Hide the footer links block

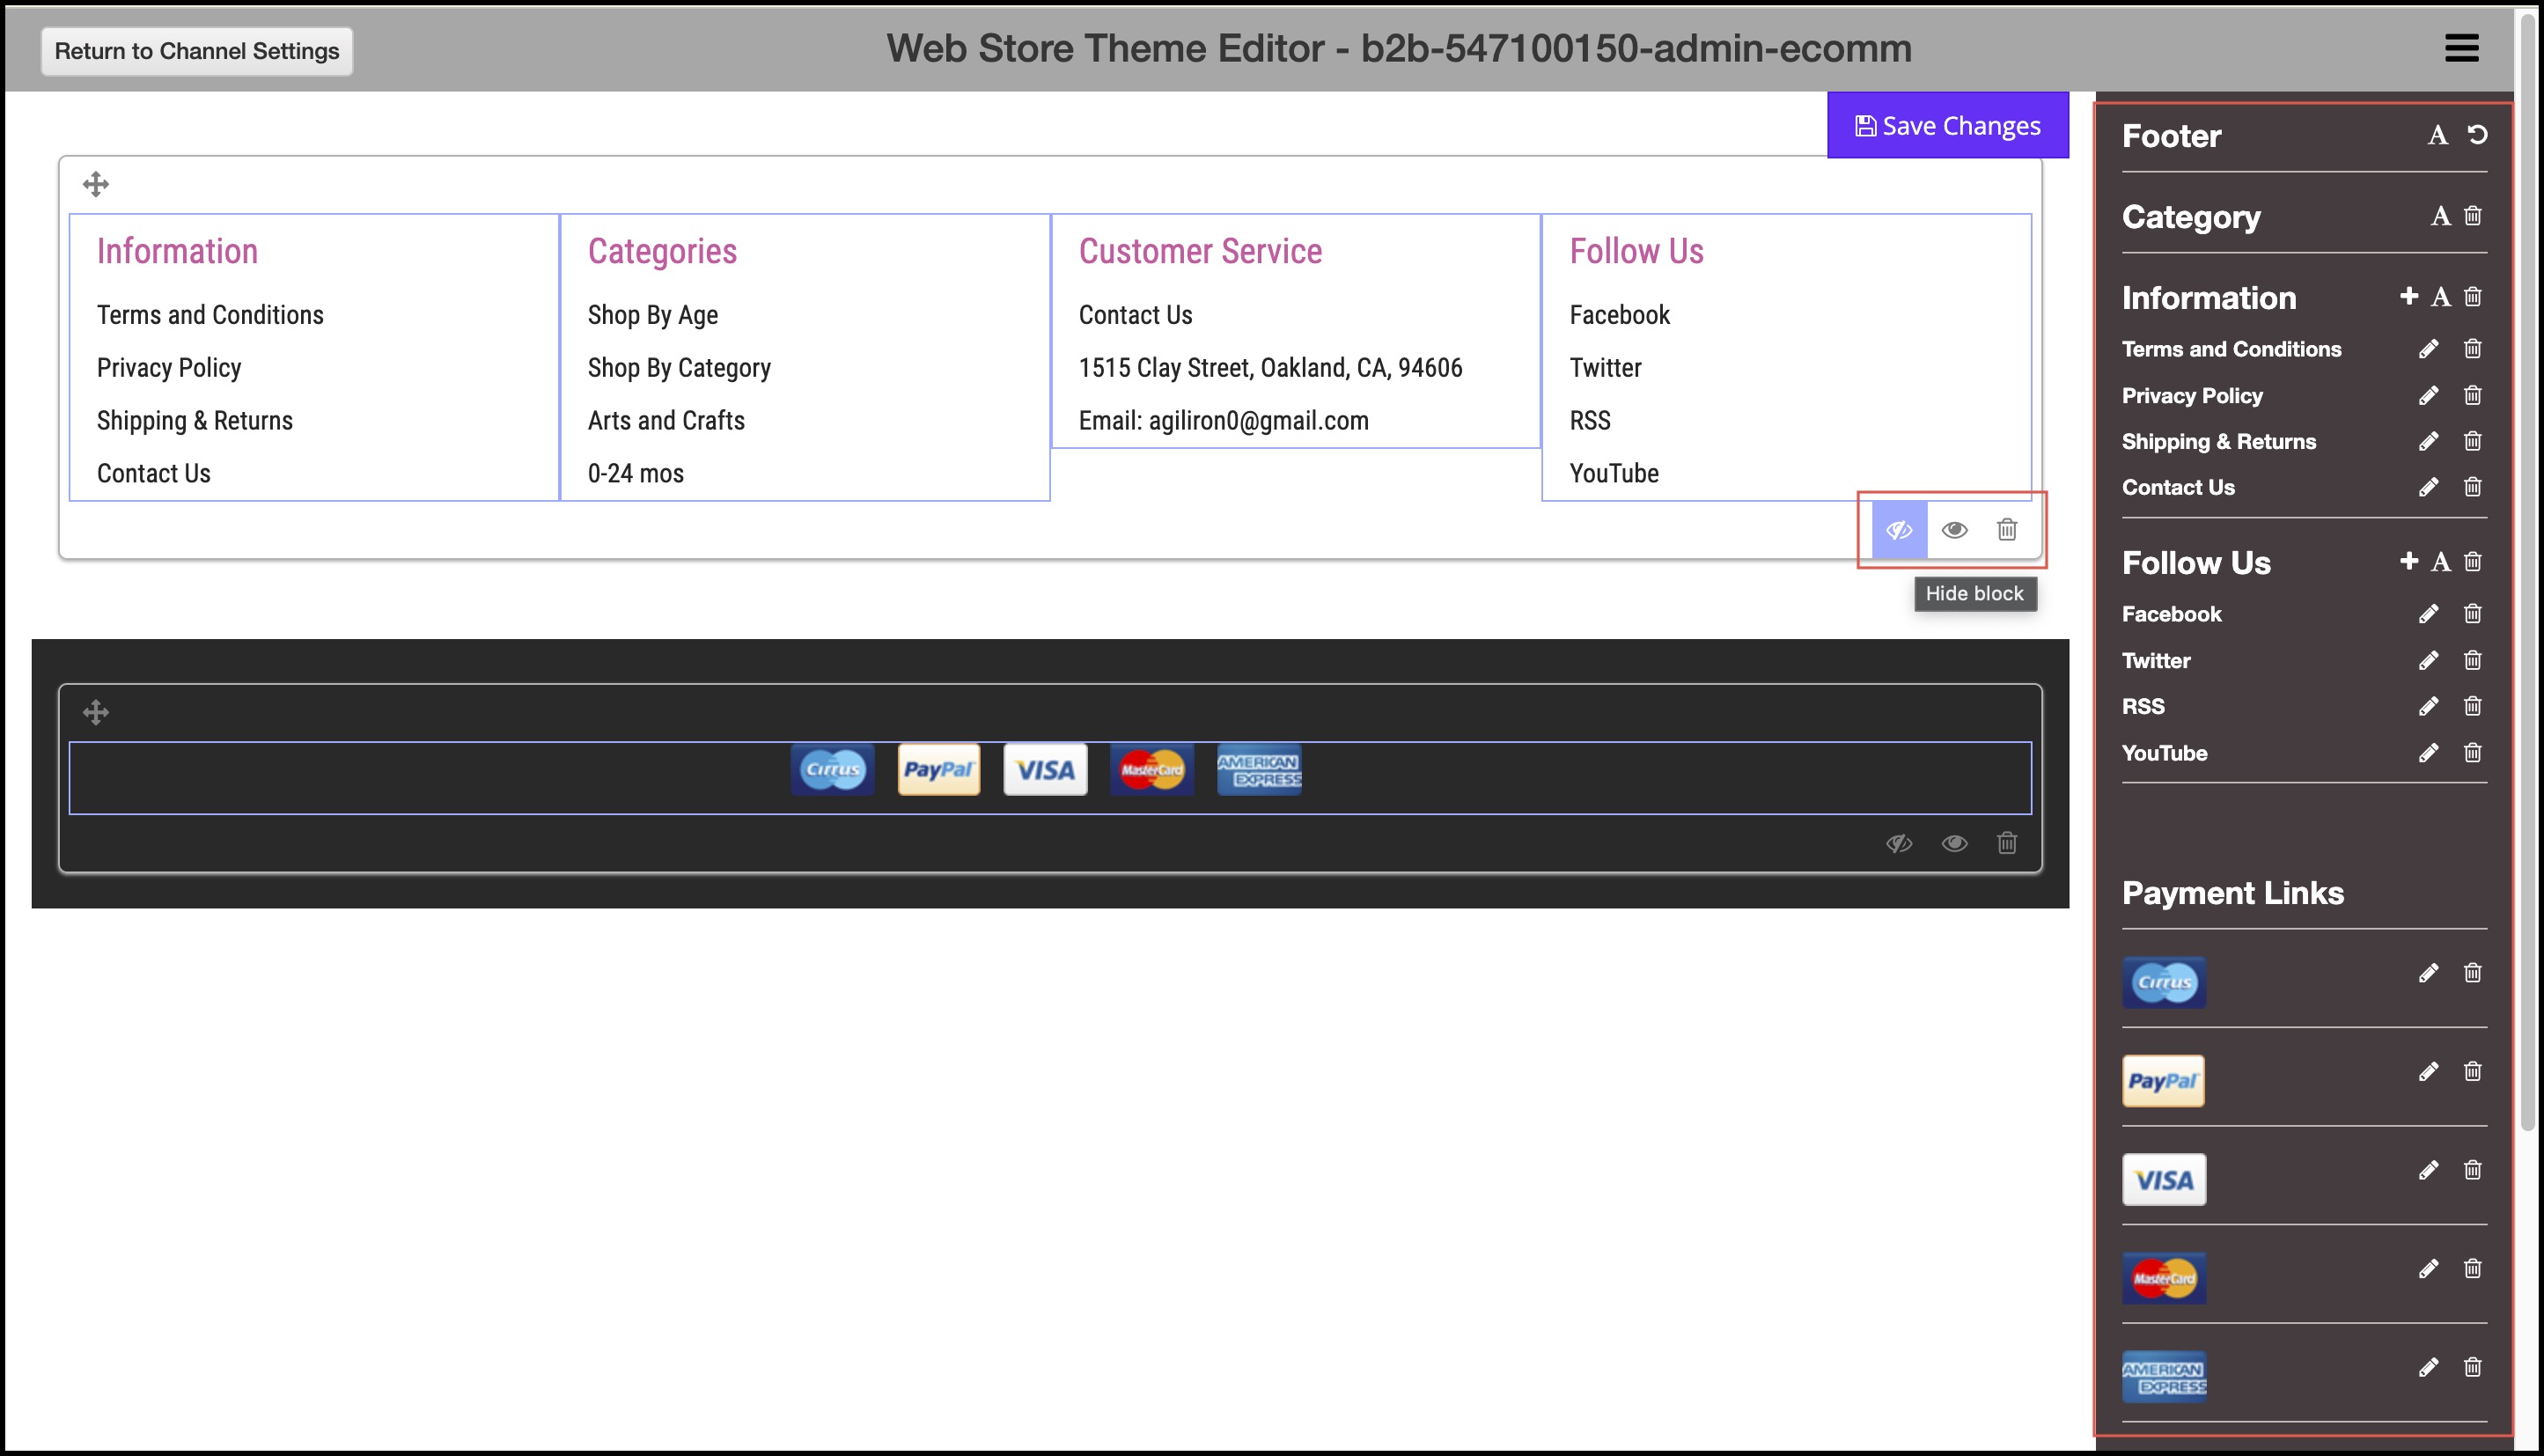[1899, 530]
